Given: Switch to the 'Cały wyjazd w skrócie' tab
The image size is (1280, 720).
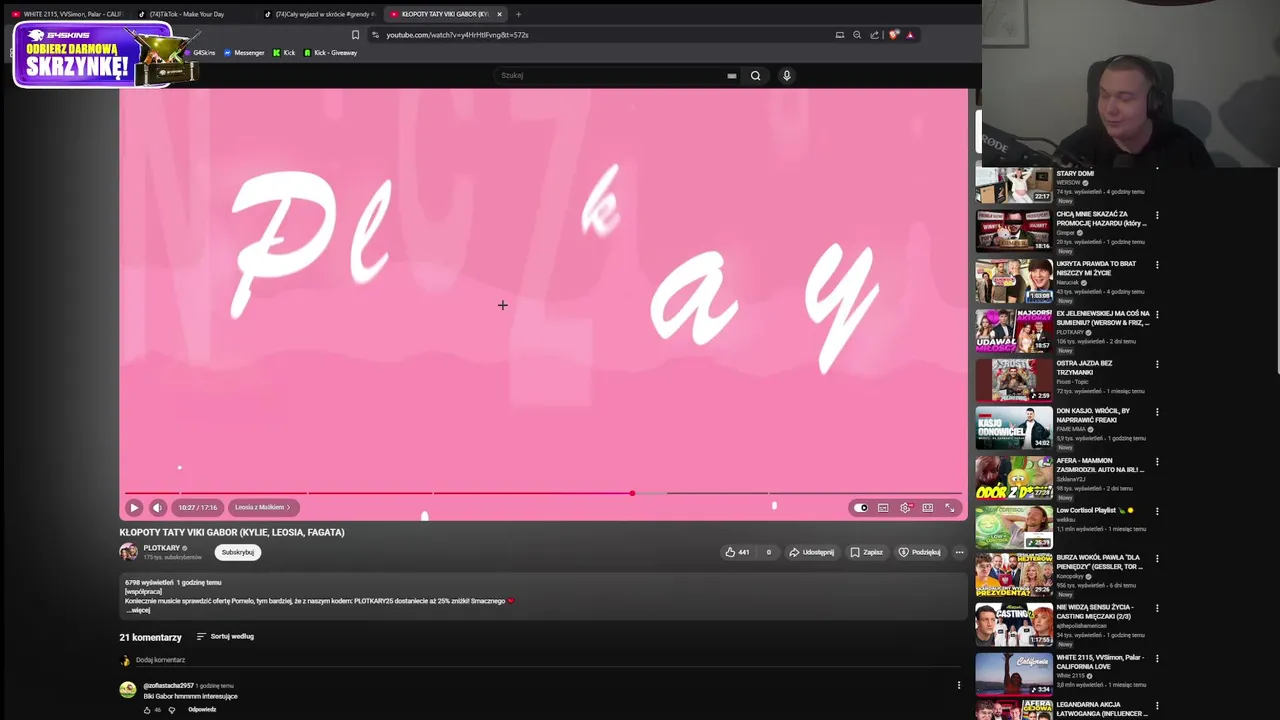Looking at the screenshot, I should pos(319,14).
